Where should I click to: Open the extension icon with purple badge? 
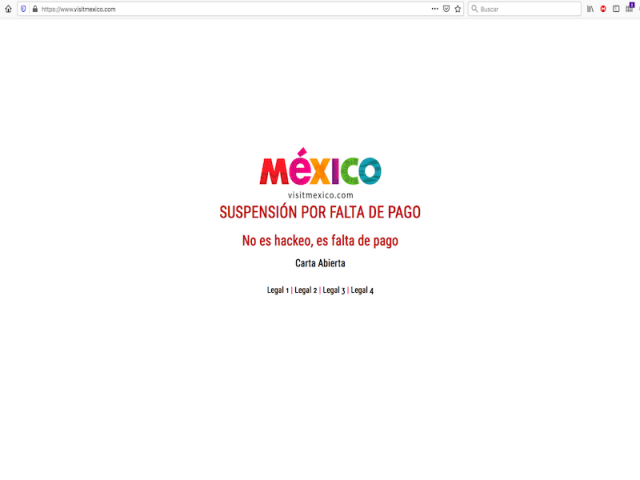coord(630,8)
